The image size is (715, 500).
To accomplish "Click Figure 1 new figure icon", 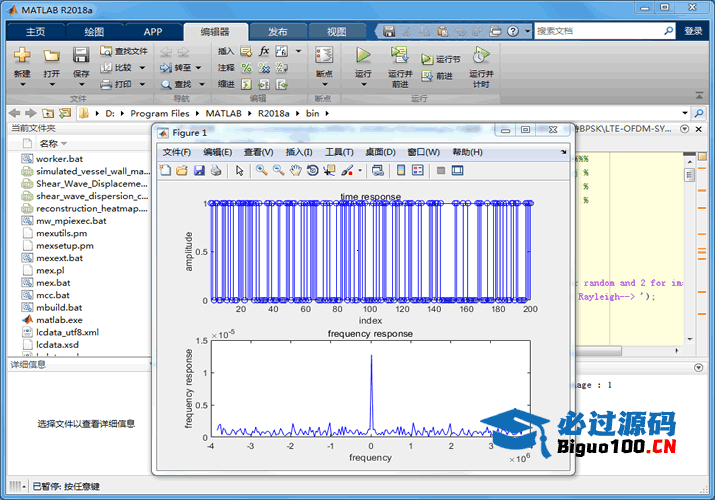I will point(165,170).
